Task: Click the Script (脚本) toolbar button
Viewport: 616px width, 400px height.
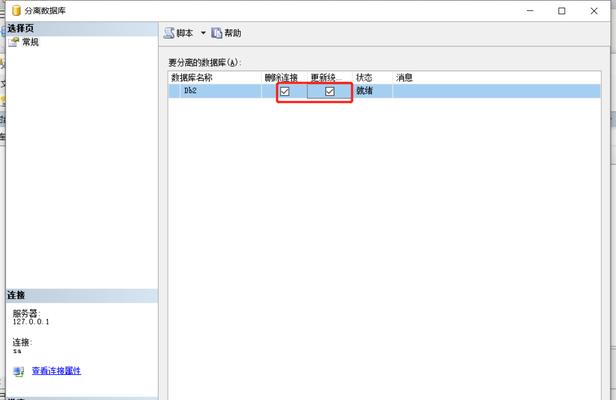Action: click(179, 33)
